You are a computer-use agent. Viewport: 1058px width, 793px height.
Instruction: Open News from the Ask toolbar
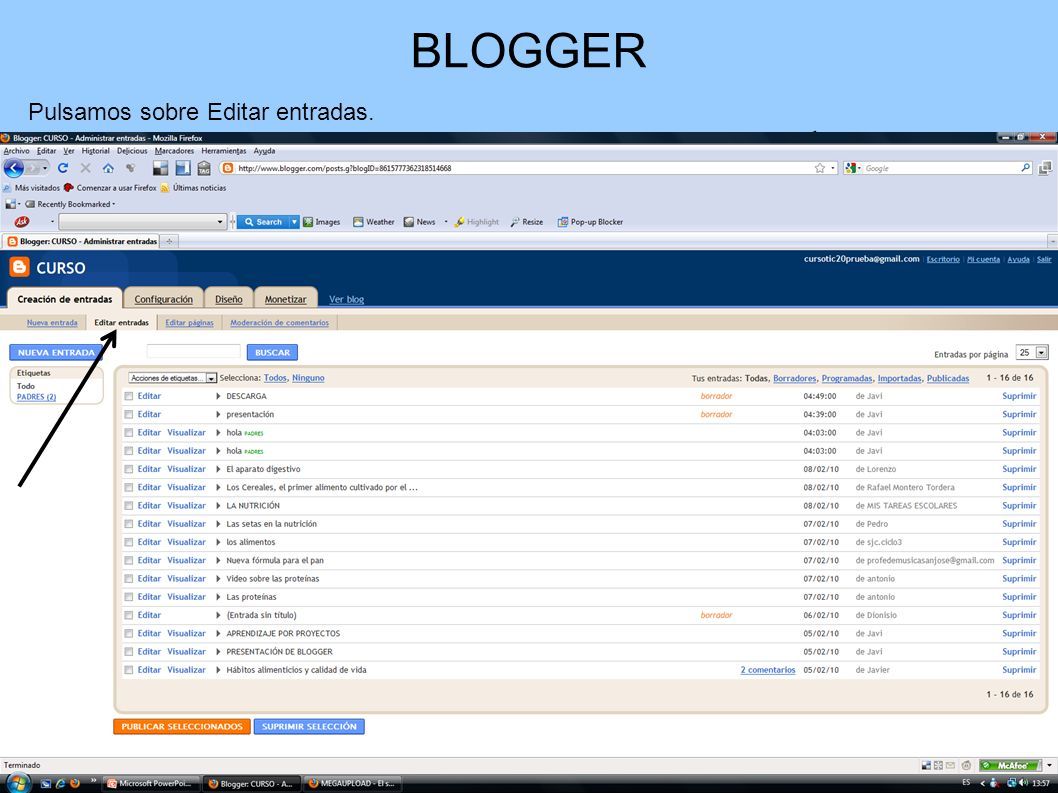coord(419,221)
